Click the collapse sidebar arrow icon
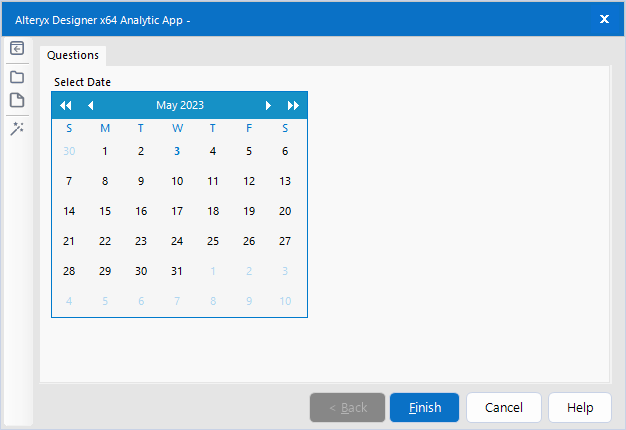626x430 pixels. click(x=17, y=48)
